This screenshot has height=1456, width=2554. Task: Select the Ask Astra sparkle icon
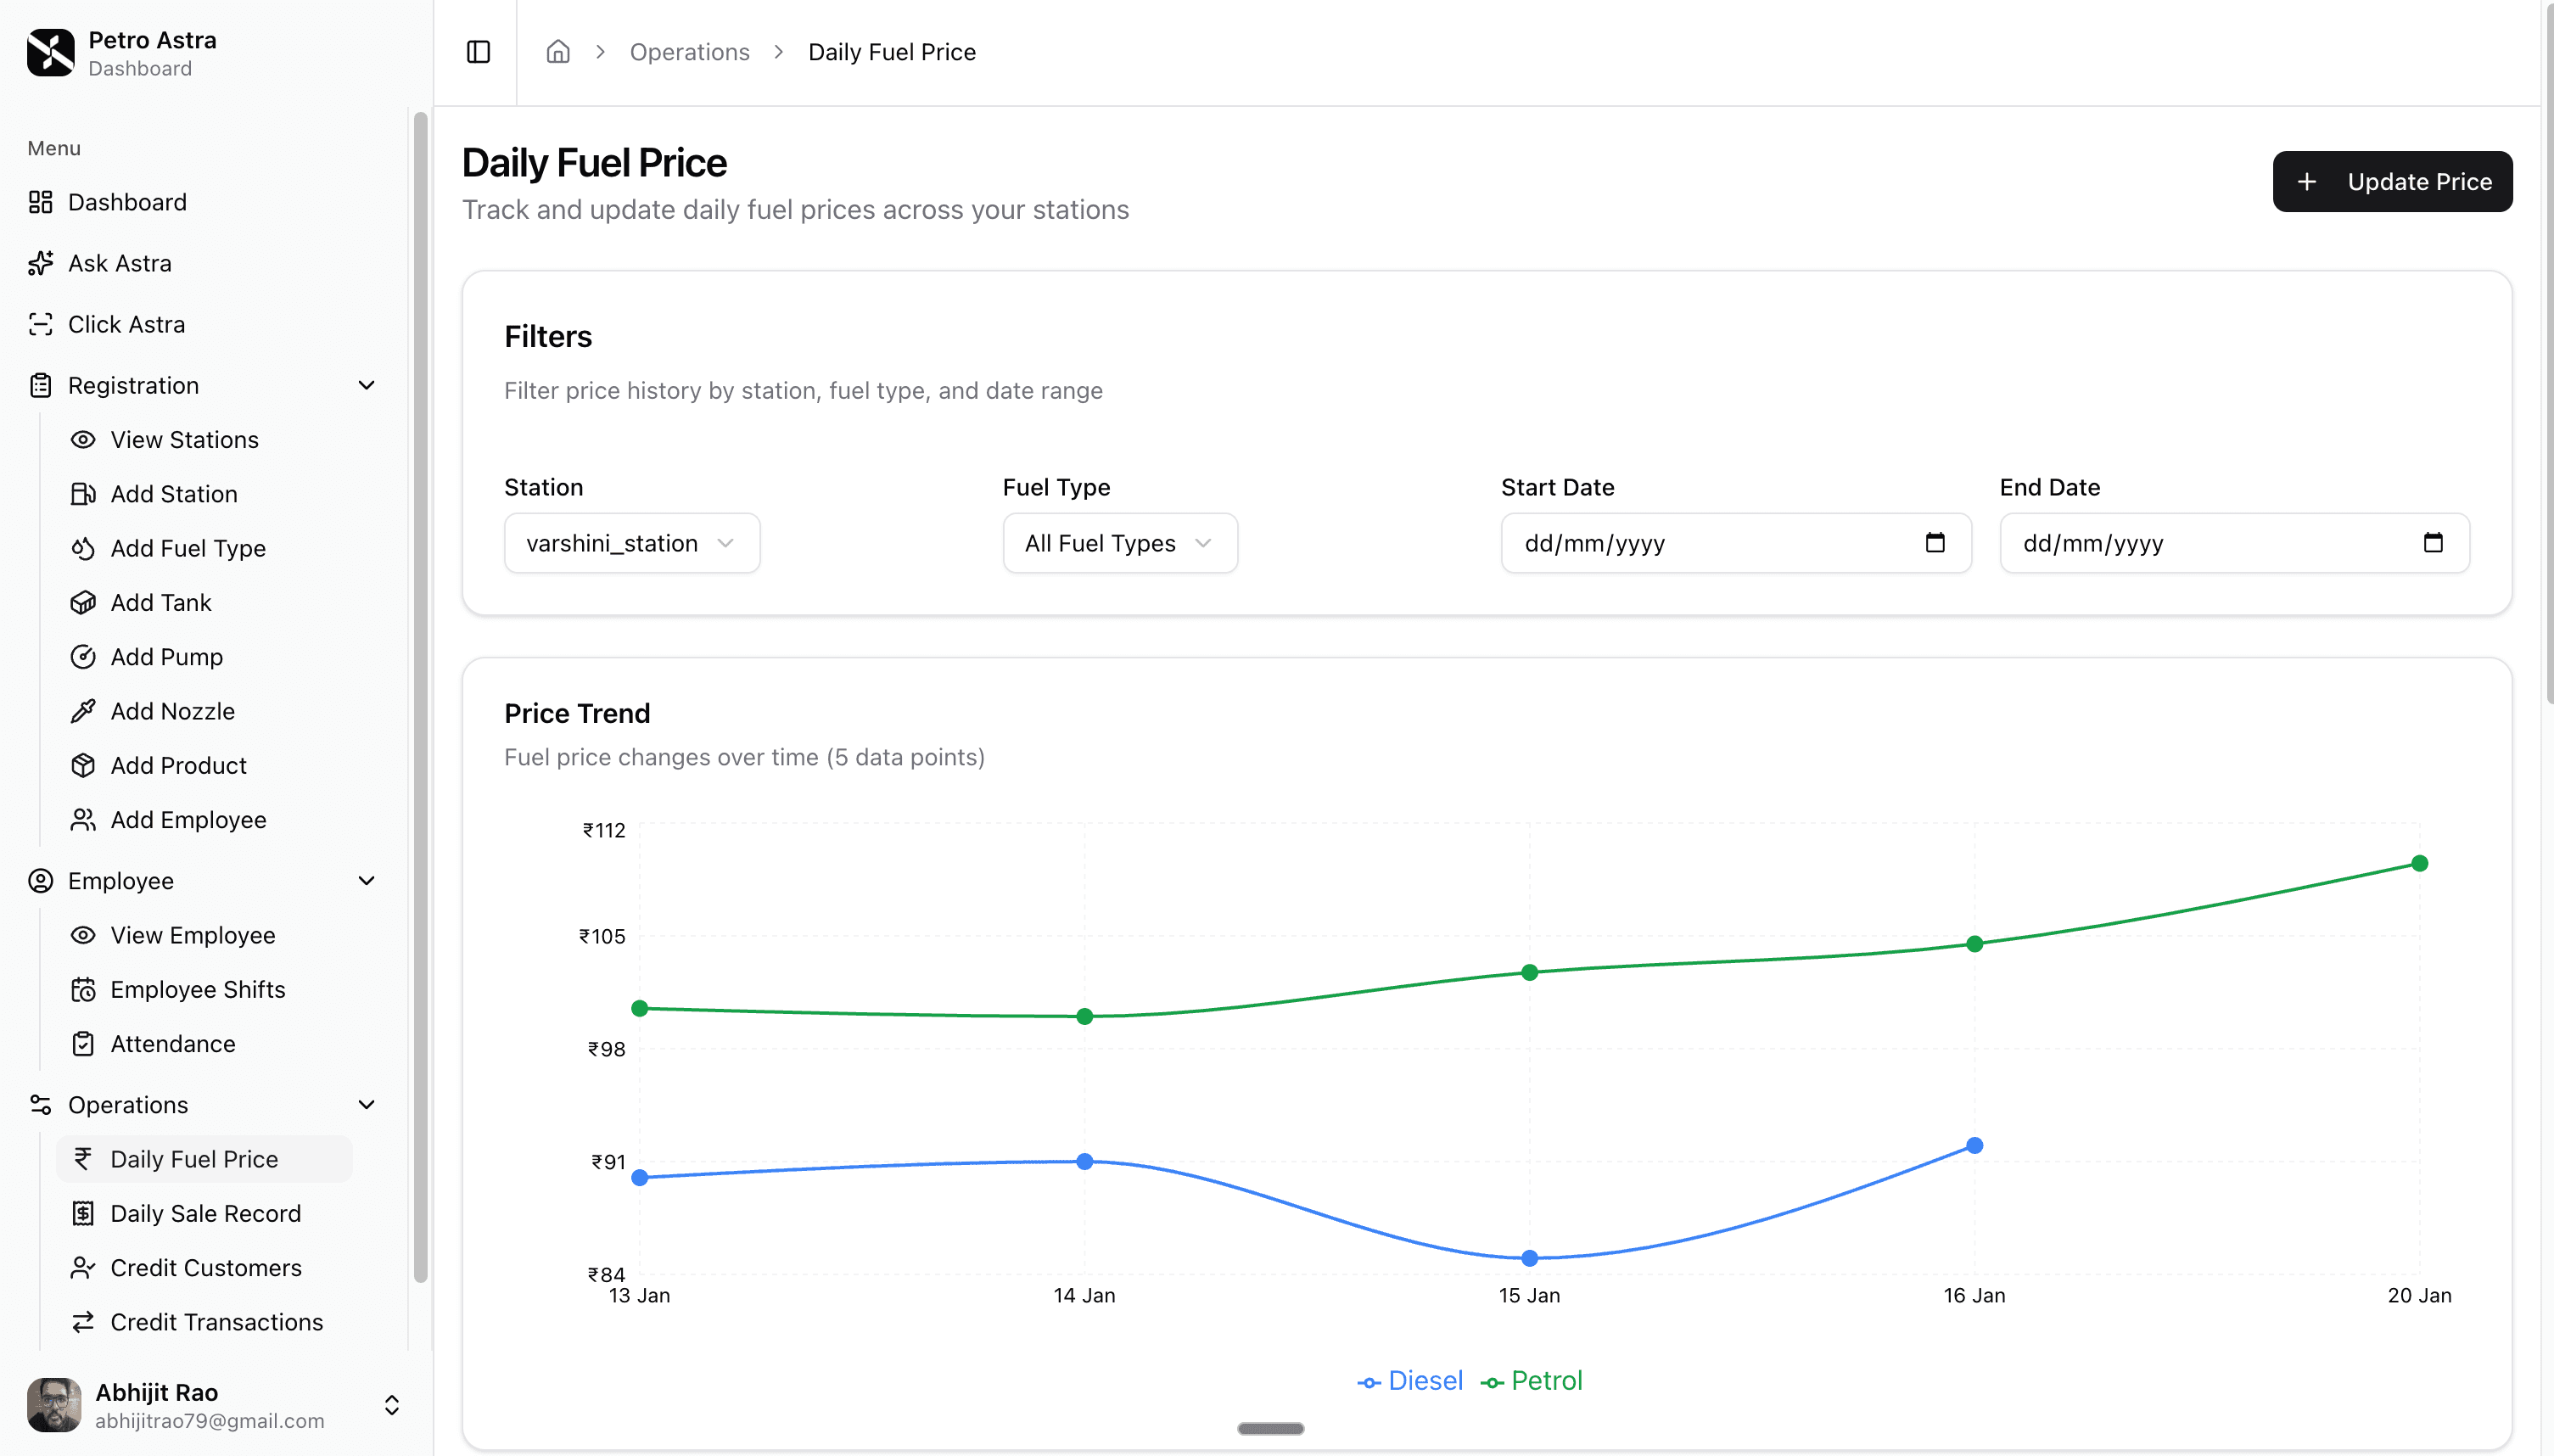40,263
